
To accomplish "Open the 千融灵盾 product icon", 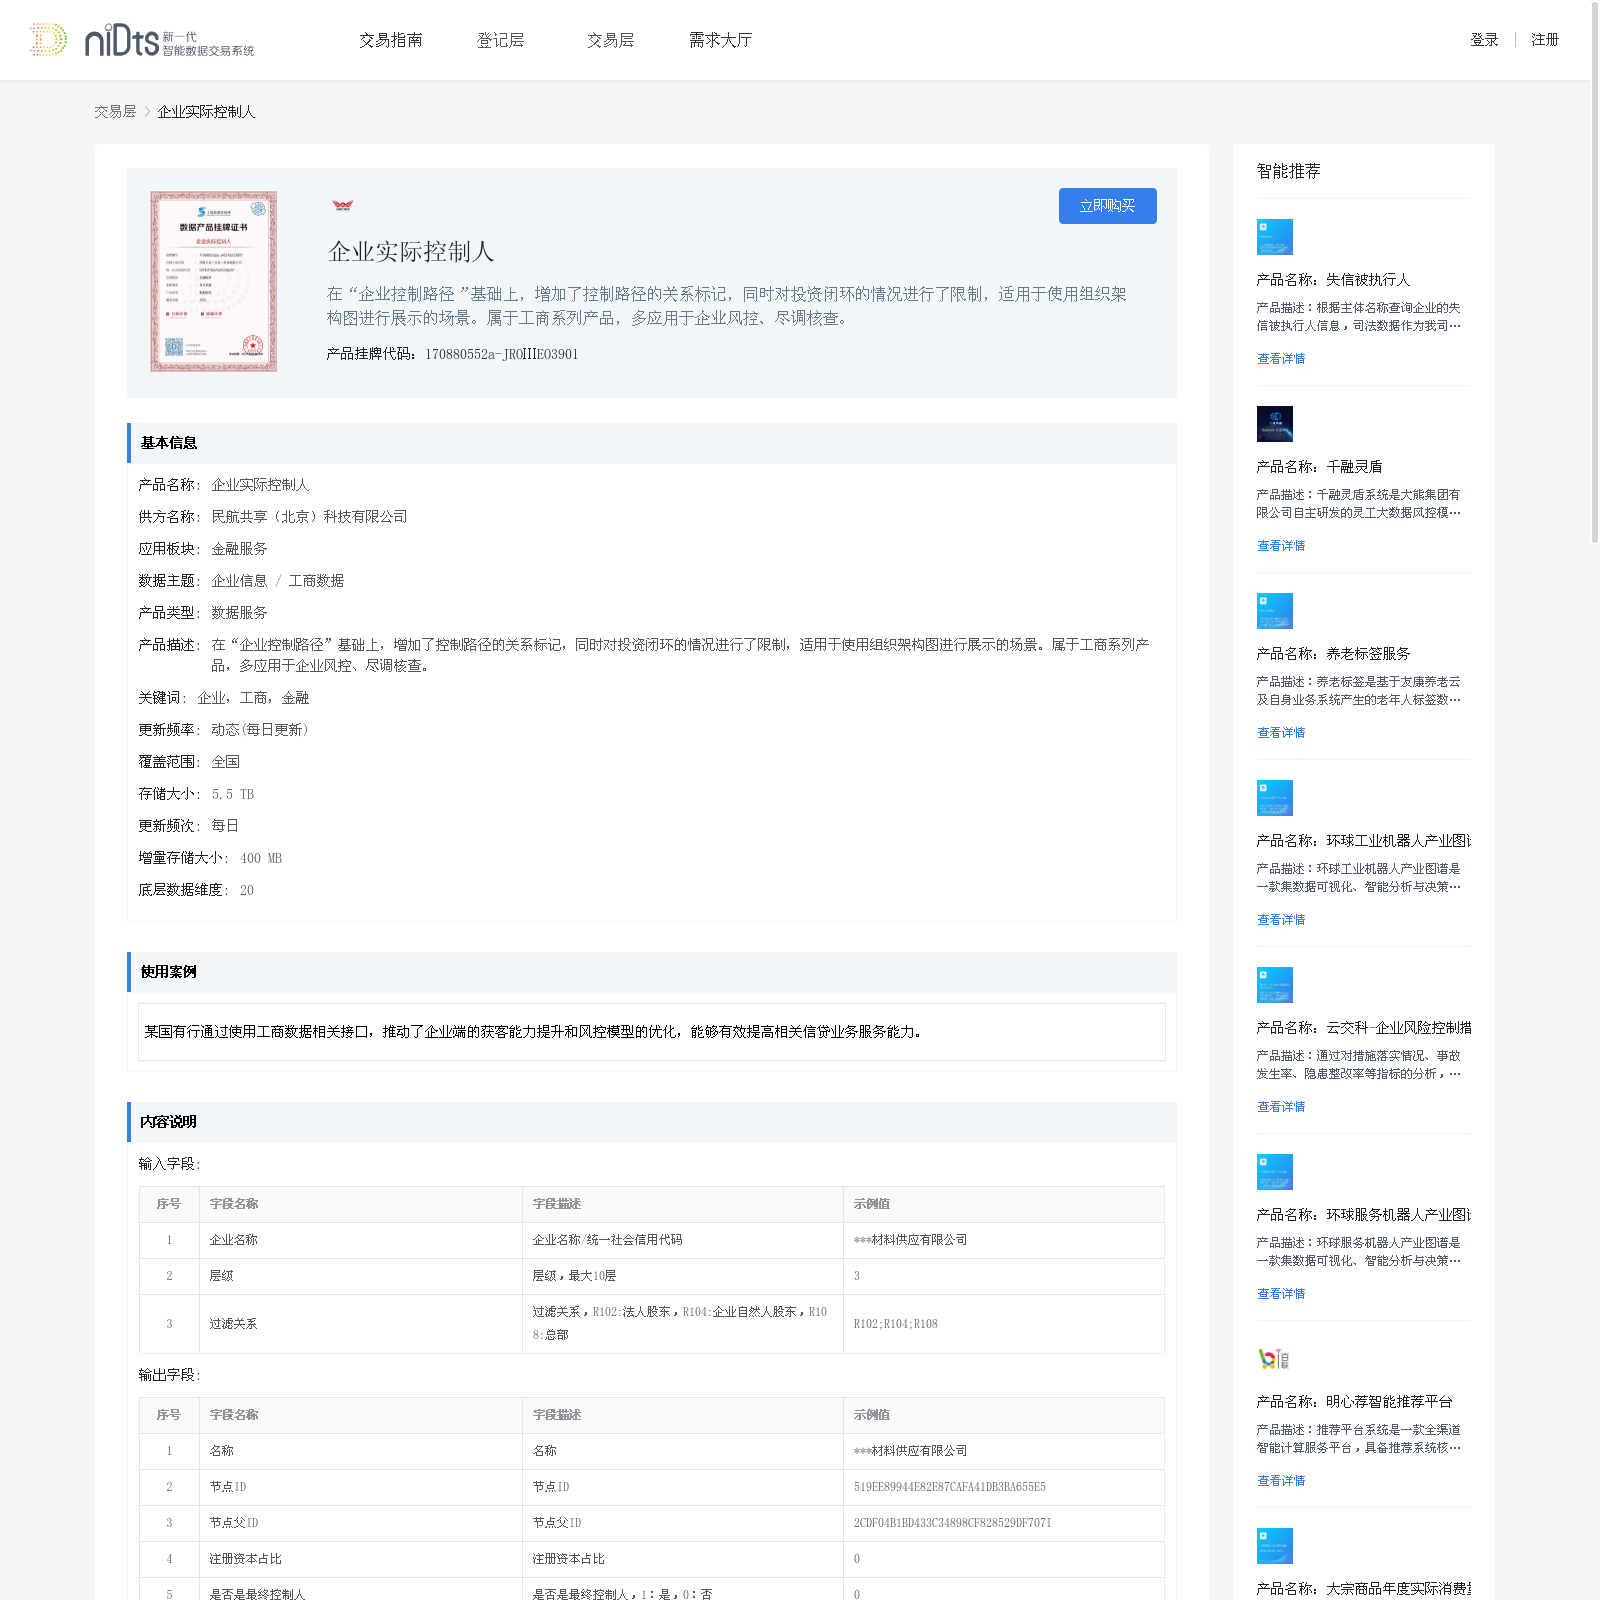I will tap(1274, 424).
